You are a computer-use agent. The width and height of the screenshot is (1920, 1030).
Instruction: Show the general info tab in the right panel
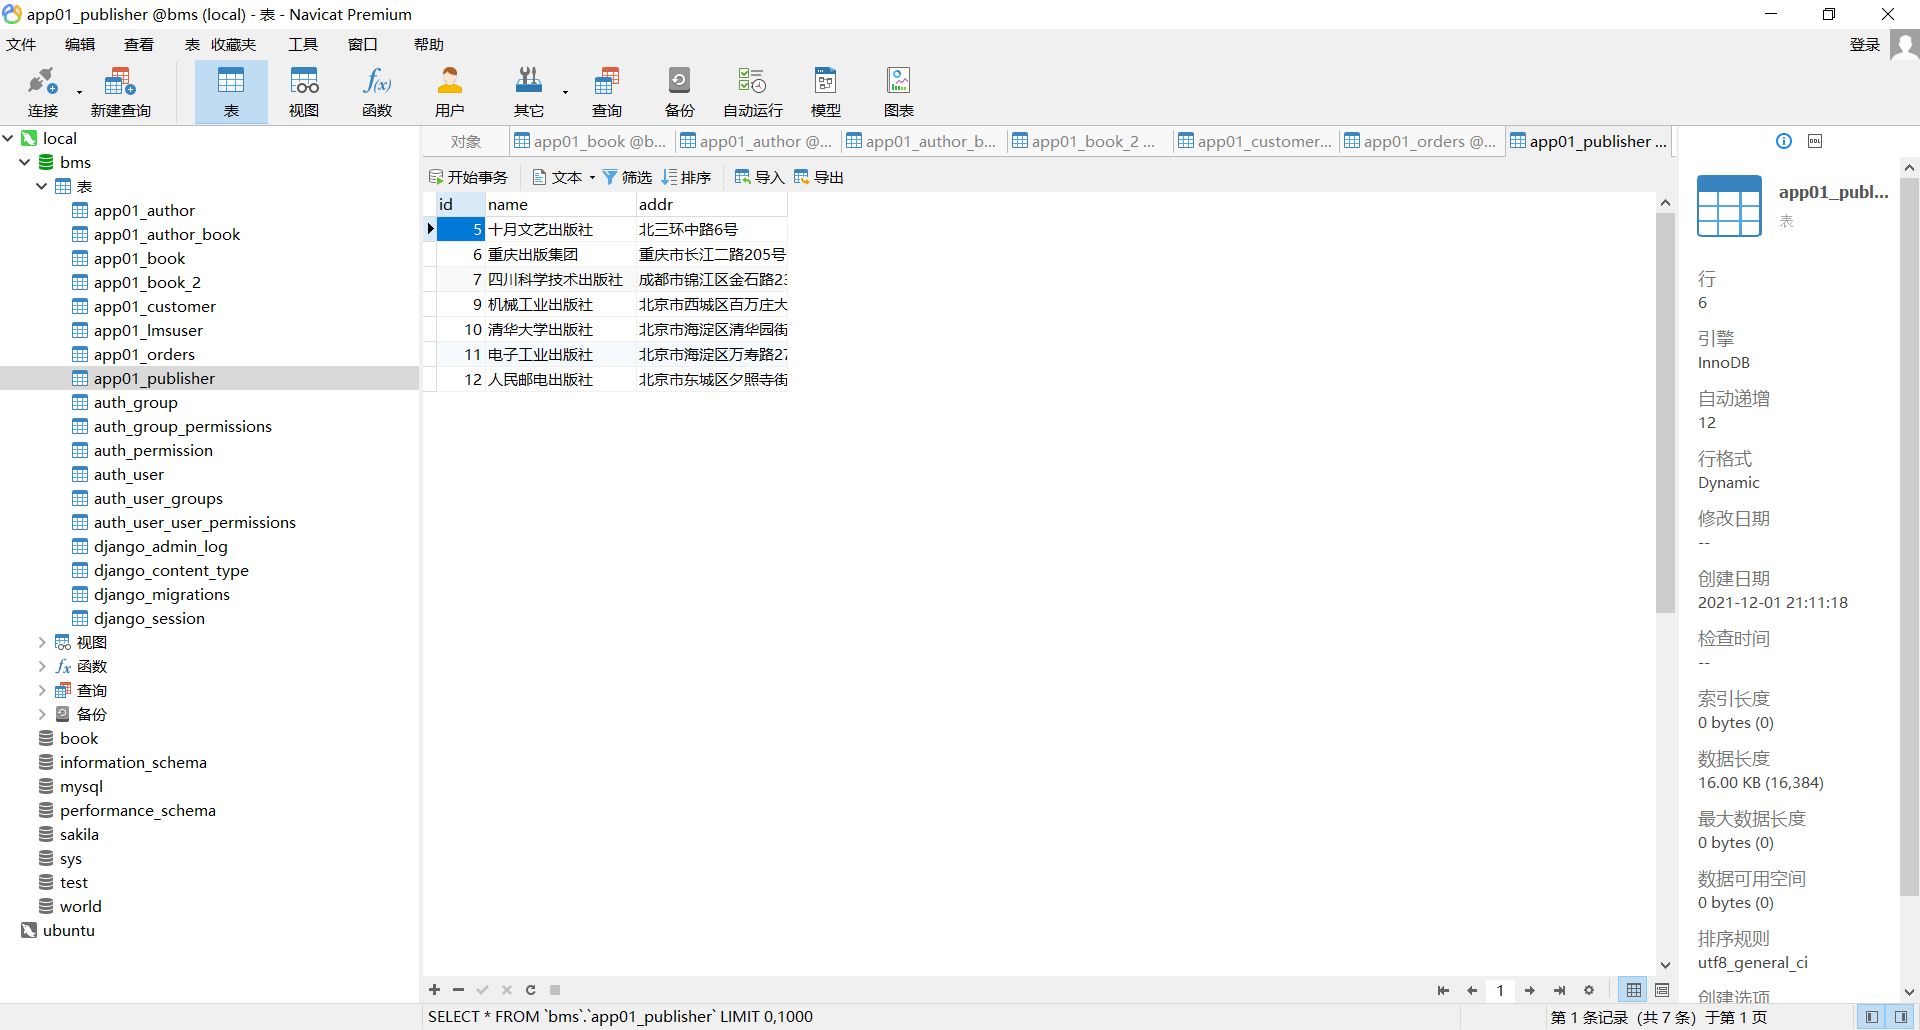(1784, 141)
